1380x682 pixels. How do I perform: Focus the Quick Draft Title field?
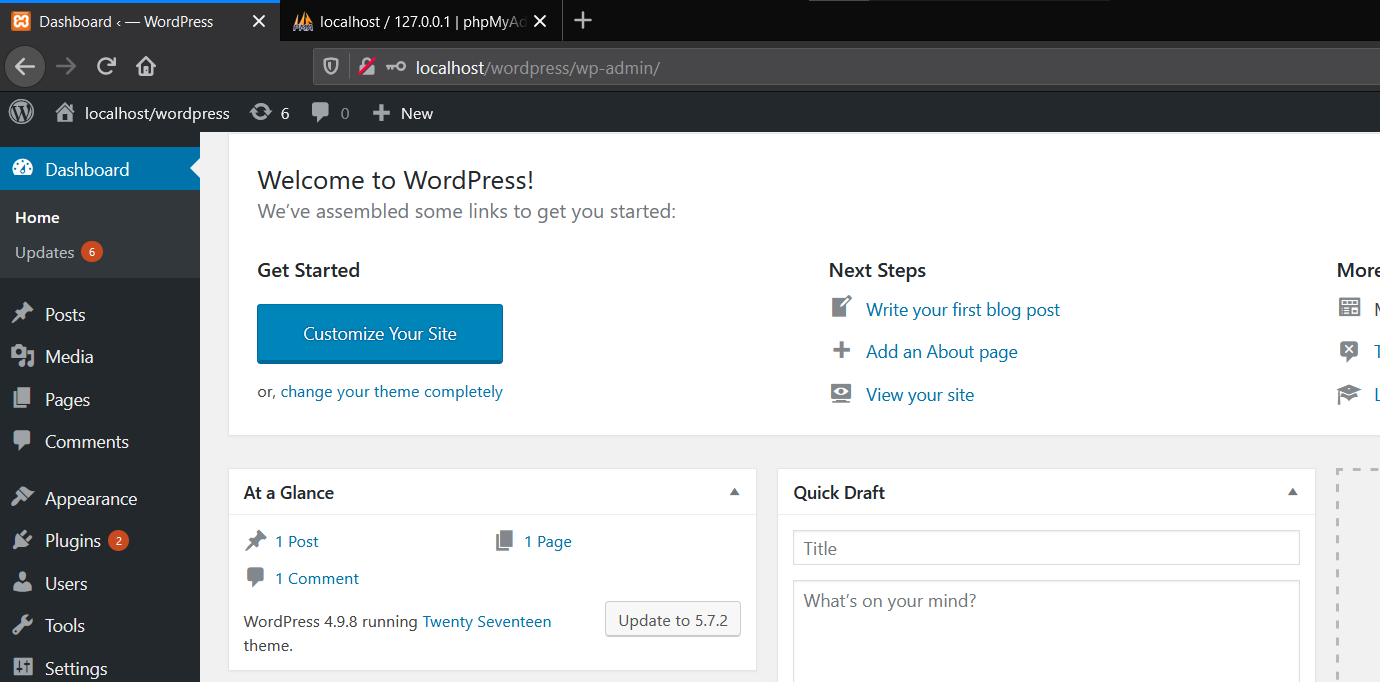point(1046,548)
